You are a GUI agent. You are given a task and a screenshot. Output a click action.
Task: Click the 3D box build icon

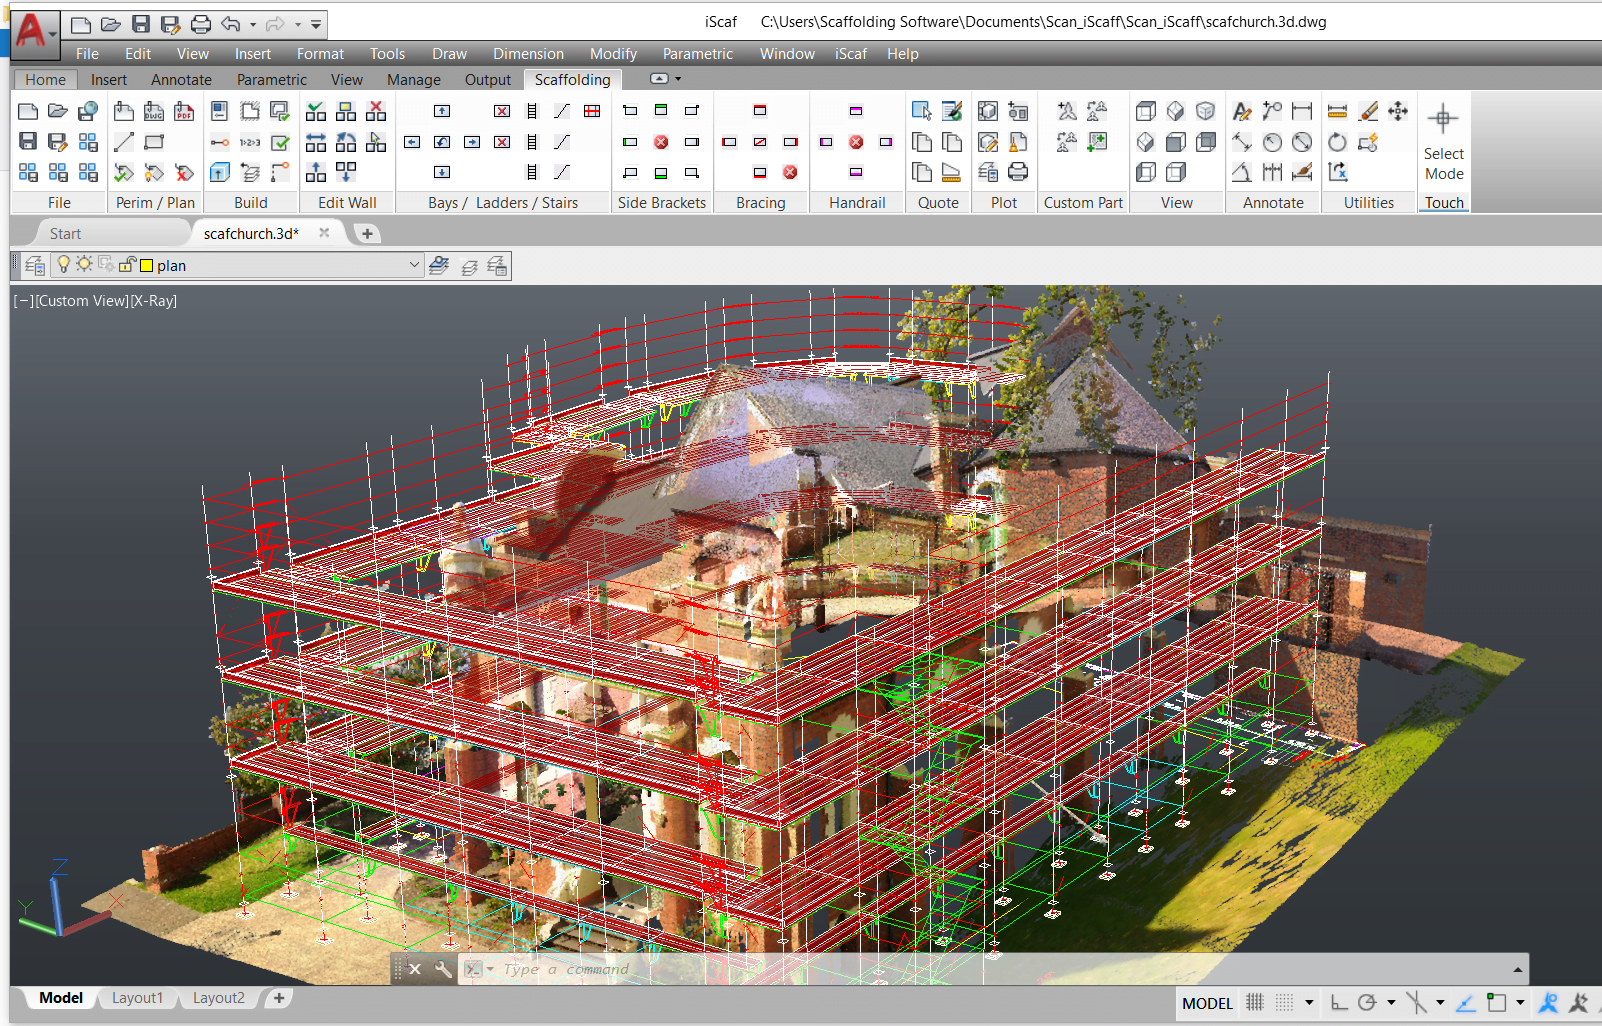220,172
